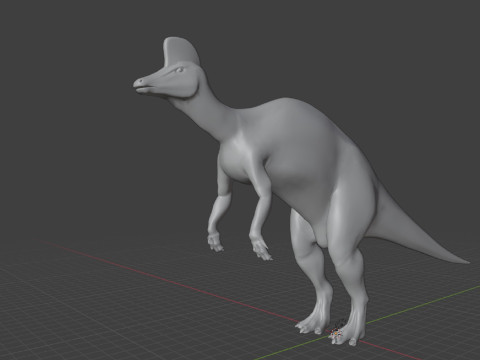This screenshot has width=480, height=360.
Task: Click the orange origin point at the feet
Action: coord(336,333)
